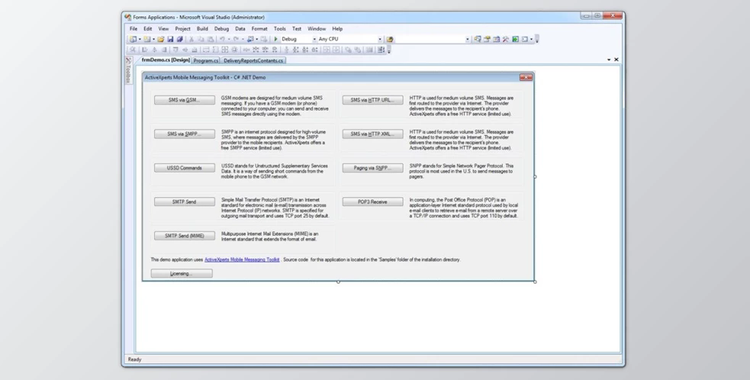Open the Toolbox hammer-and-wrench toolbar icon
The height and width of the screenshot is (380, 750).
coord(506,39)
